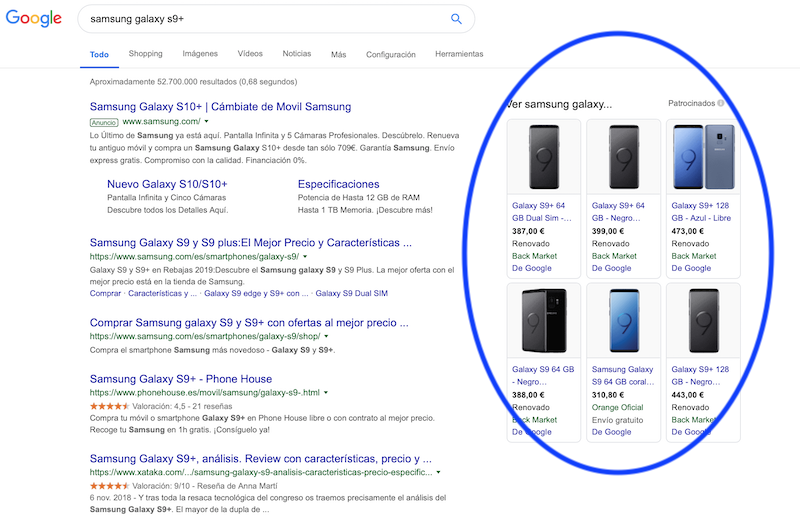Click the Comprar sitelink
This screenshot has height=522, width=800.
106,293
